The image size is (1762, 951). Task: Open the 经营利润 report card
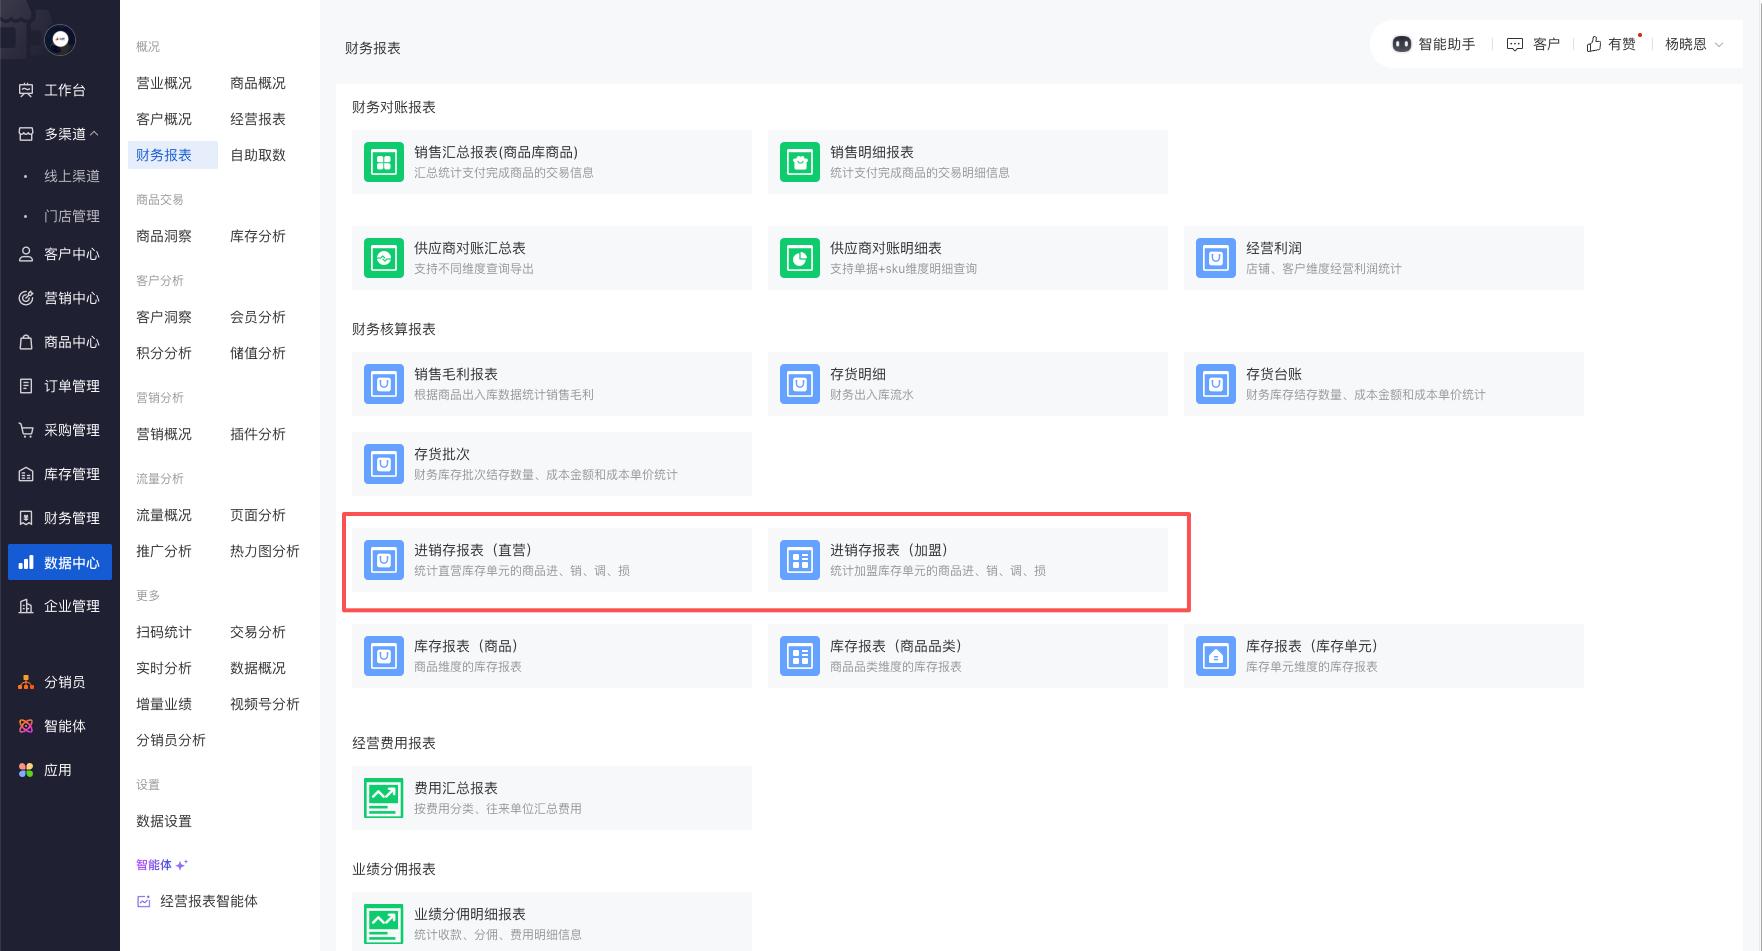1383,258
